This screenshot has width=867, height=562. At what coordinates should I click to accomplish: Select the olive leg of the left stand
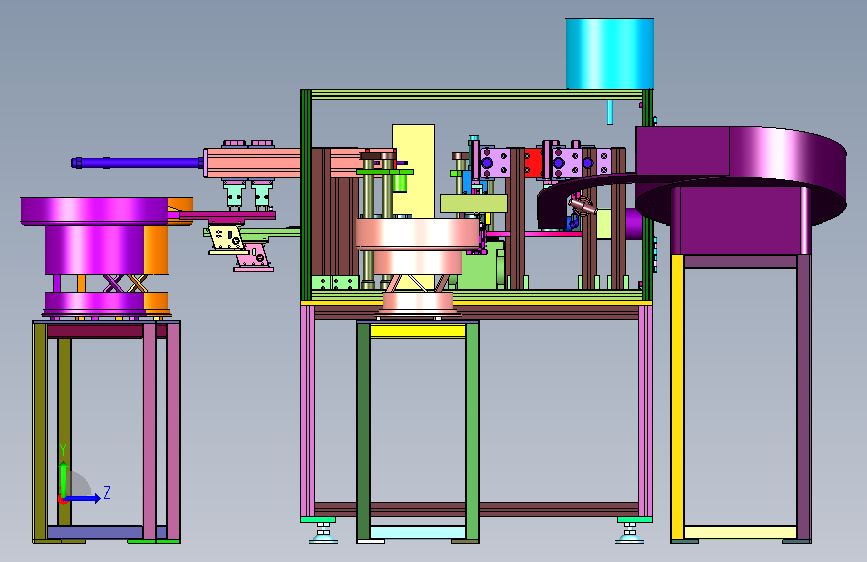point(40,431)
